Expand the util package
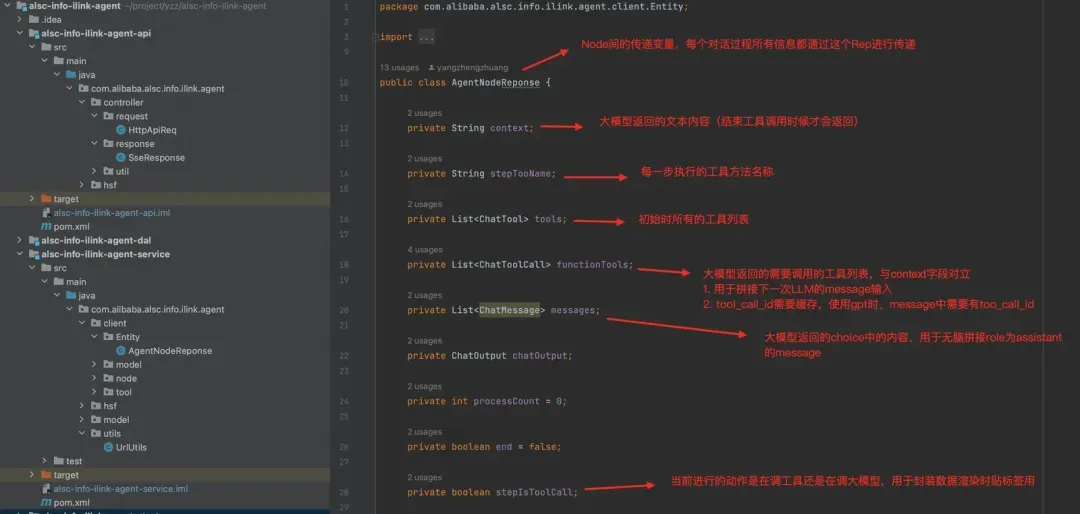1080x514 pixels. (x=94, y=172)
